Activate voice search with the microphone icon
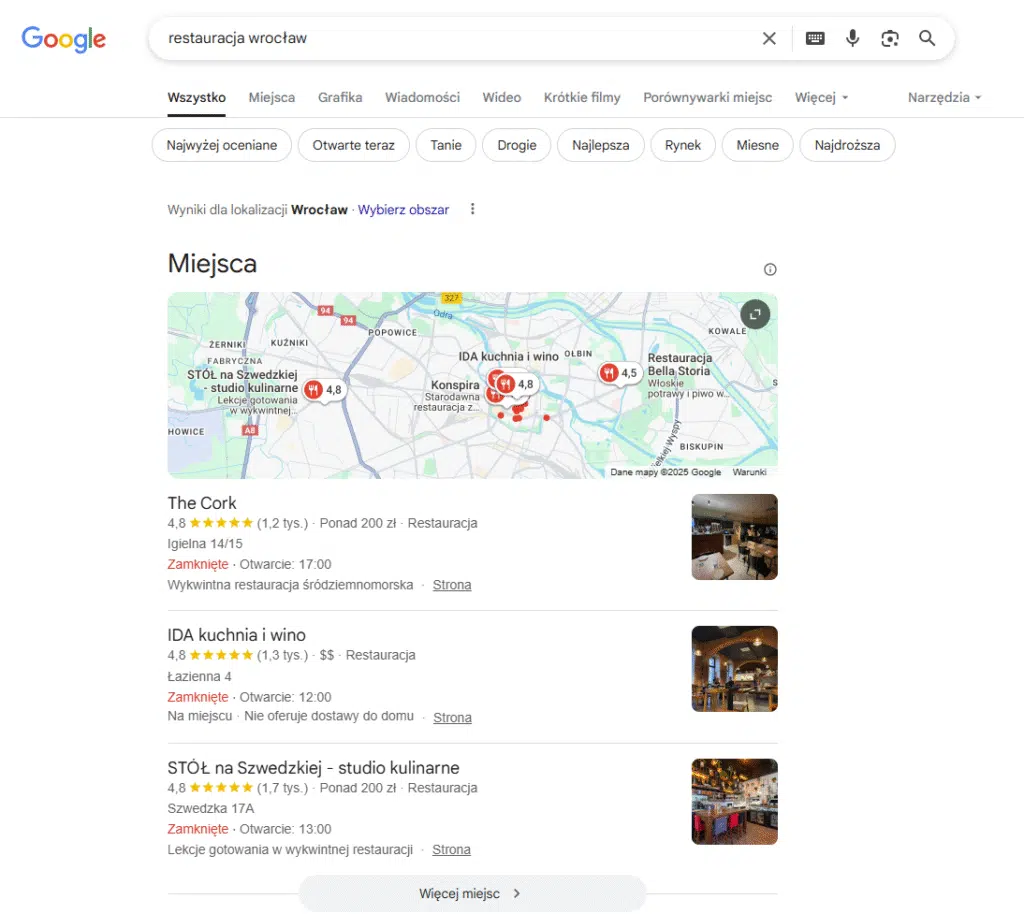Image resolution: width=1024 pixels, height=914 pixels. click(853, 38)
